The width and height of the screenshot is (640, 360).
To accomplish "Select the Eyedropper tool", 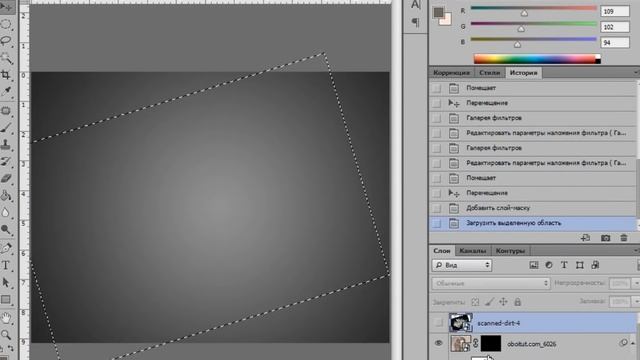I will click(x=6, y=92).
